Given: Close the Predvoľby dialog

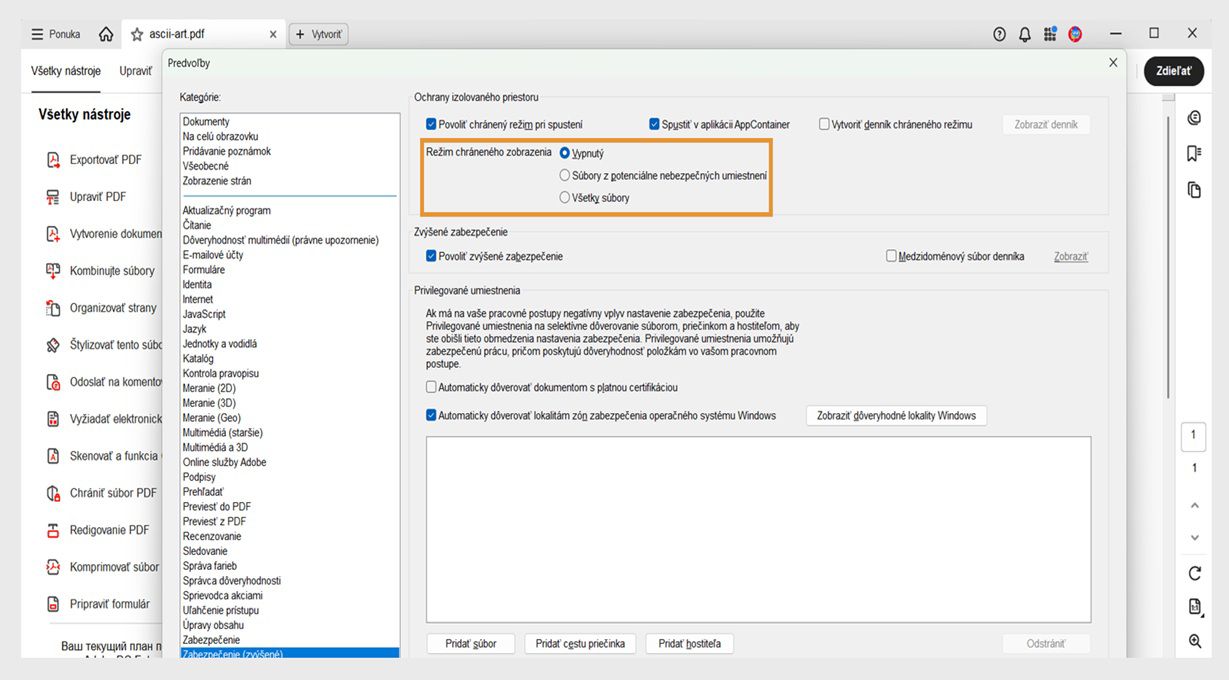Looking at the screenshot, I should coord(1113,62).
